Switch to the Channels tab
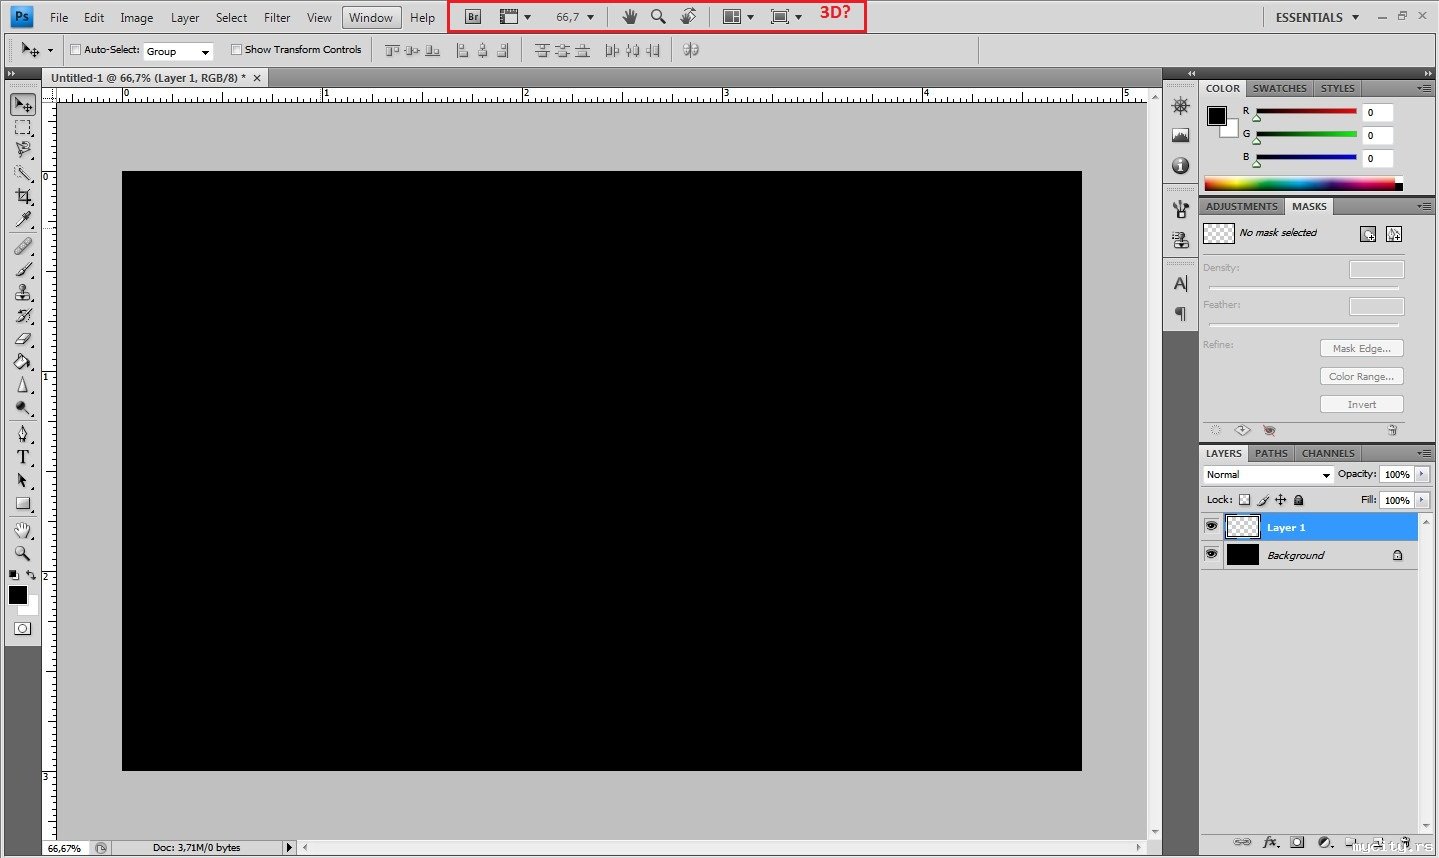This screenshot has width=1439, height=858. point(1328,453)
